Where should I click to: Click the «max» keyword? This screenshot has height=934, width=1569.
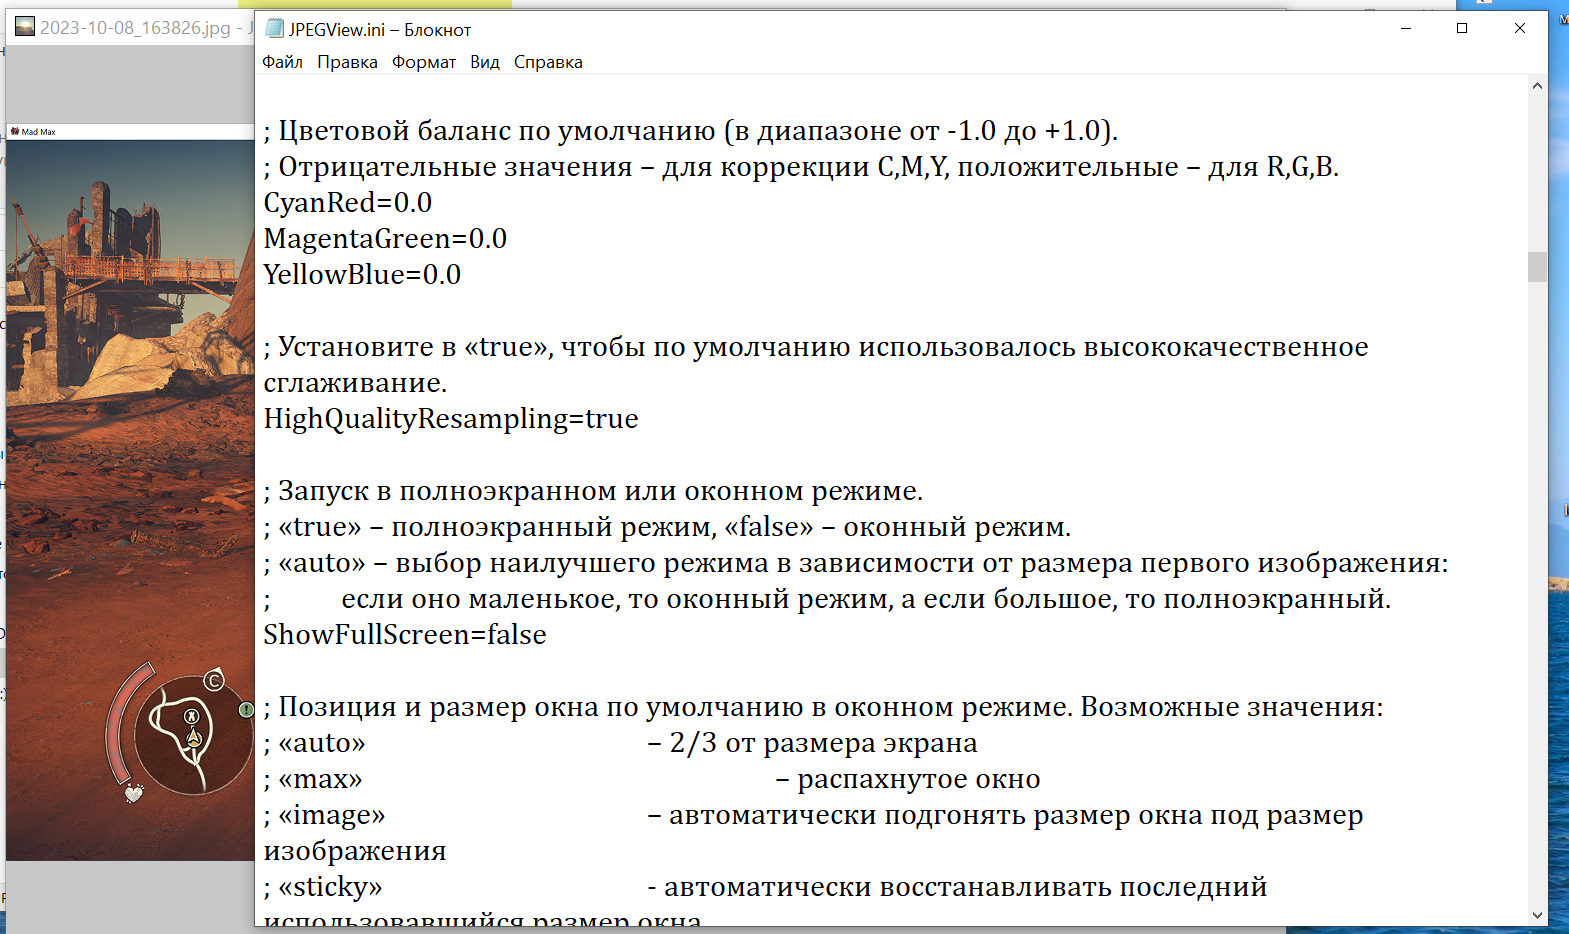(320, 779)
